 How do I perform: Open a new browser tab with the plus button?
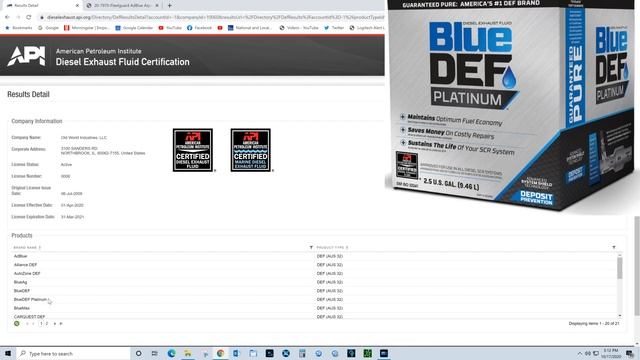tap(169, 5)
